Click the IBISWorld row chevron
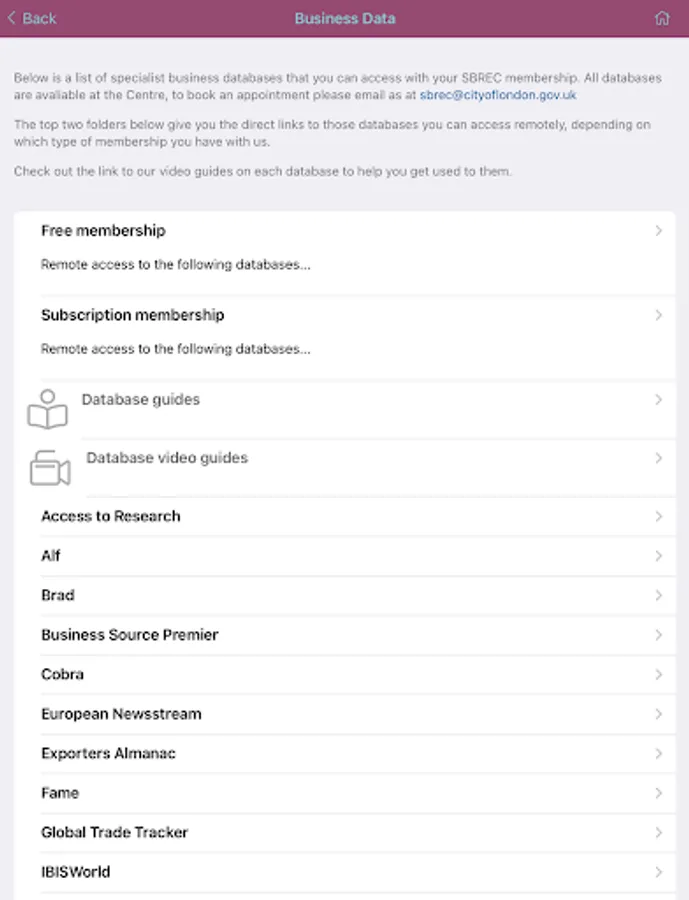This screenshot has width=689, height=900. [658, 872]
